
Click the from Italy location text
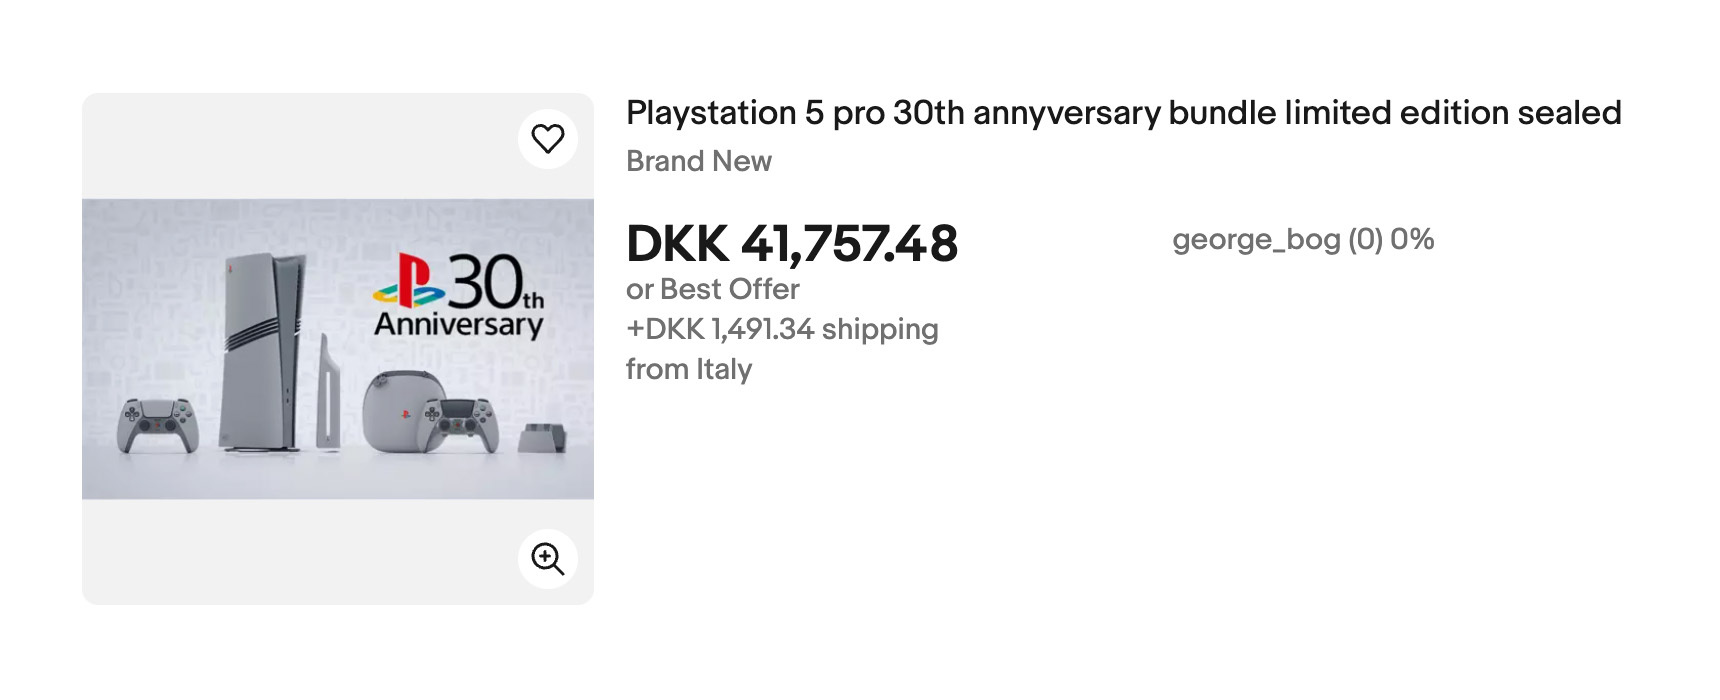pyautogui.click(x=688, y=368)
